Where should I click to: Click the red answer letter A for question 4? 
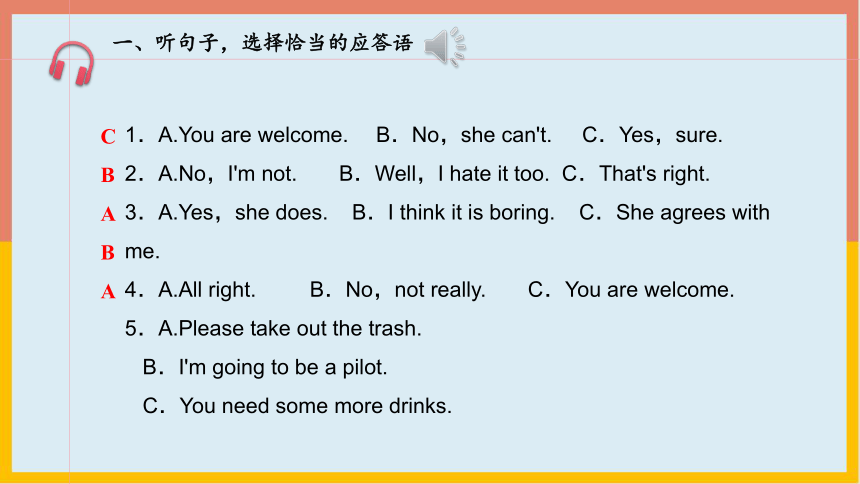(108, 291)
